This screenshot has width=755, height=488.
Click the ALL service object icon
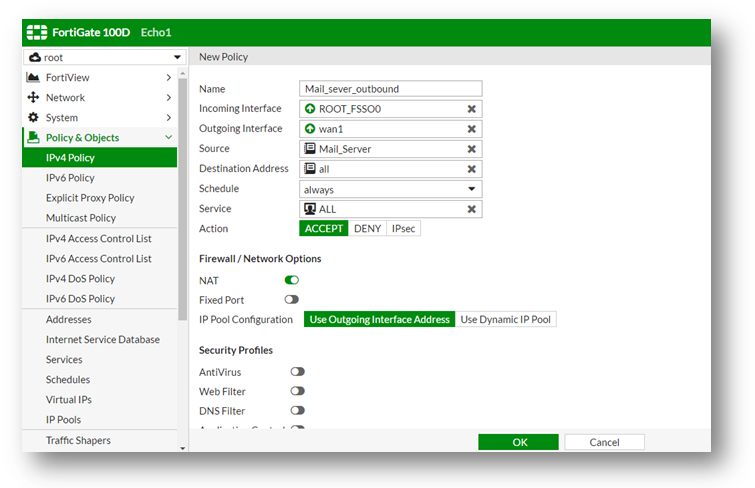tap(310, 209)
